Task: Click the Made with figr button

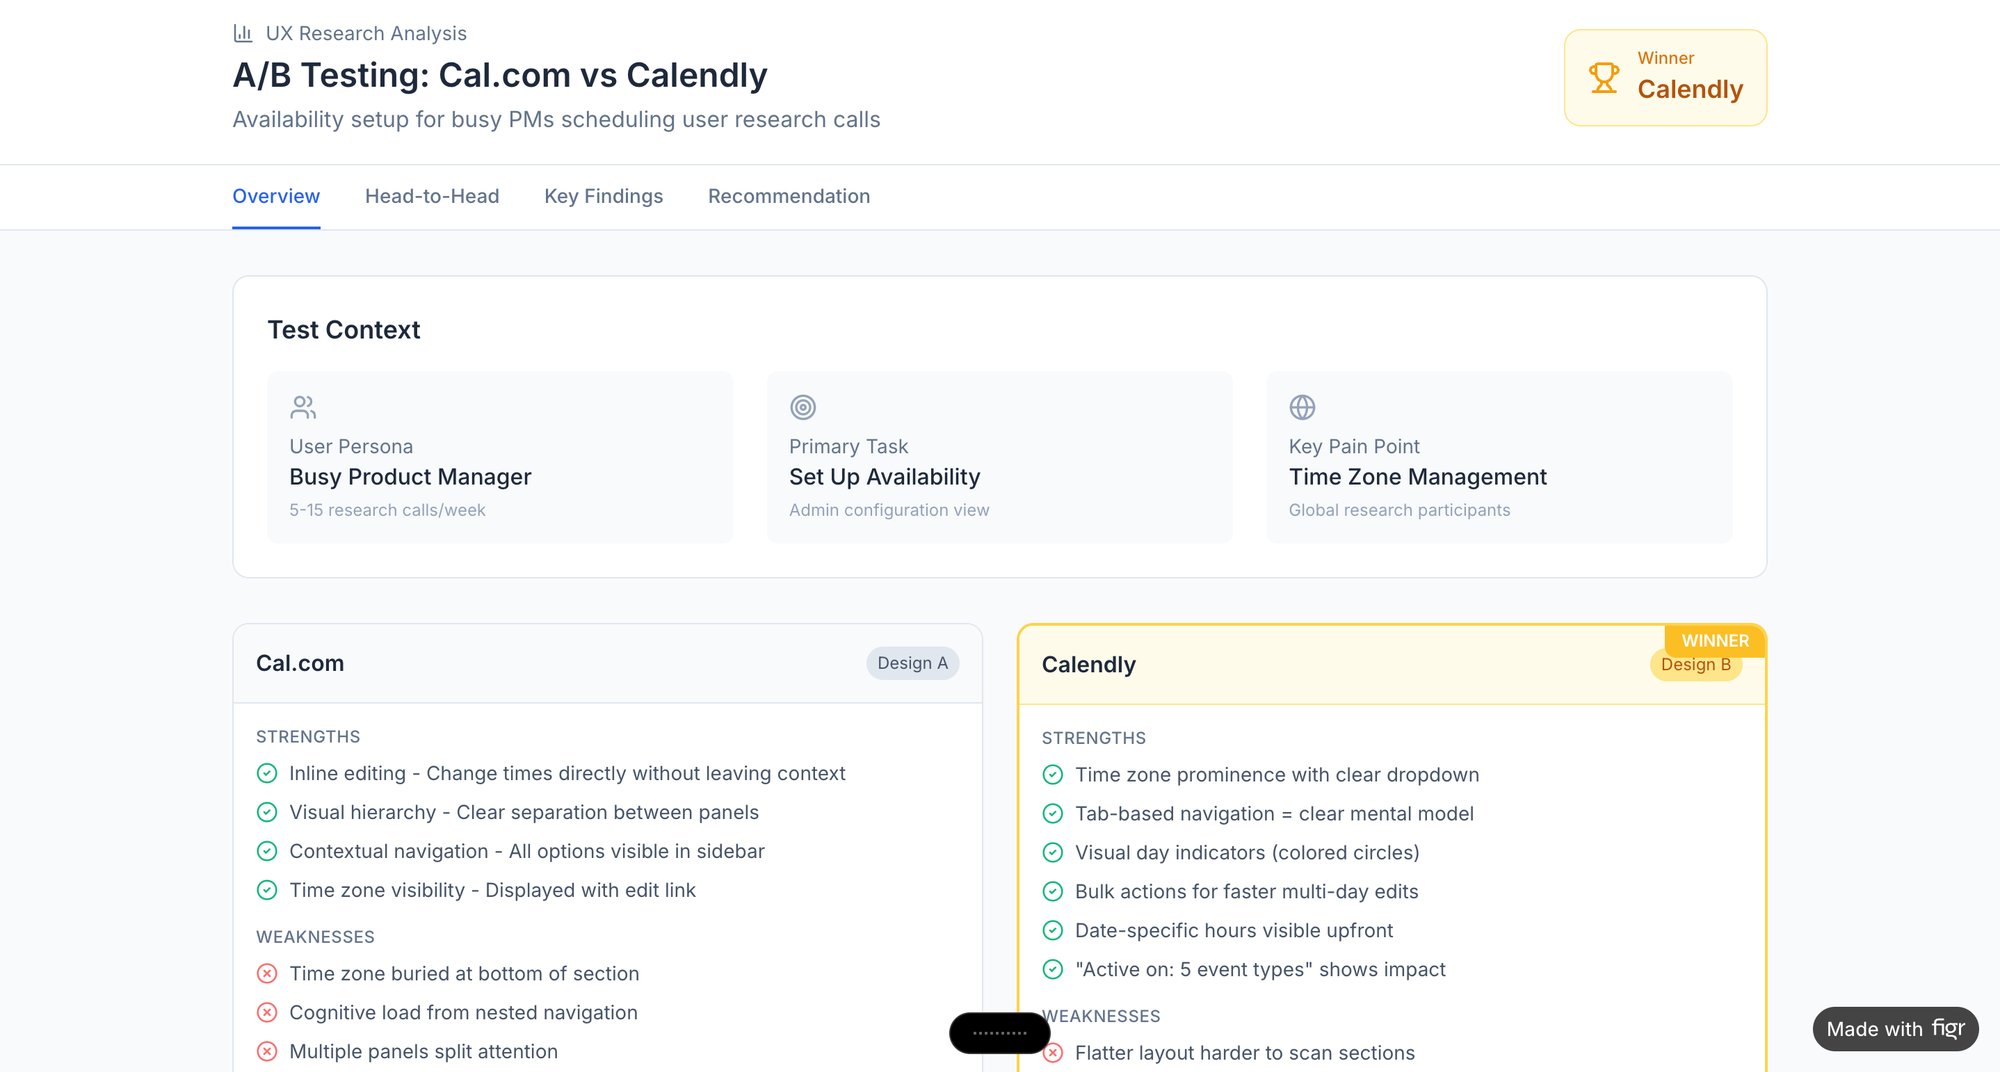Action: coord(1895,1028)
